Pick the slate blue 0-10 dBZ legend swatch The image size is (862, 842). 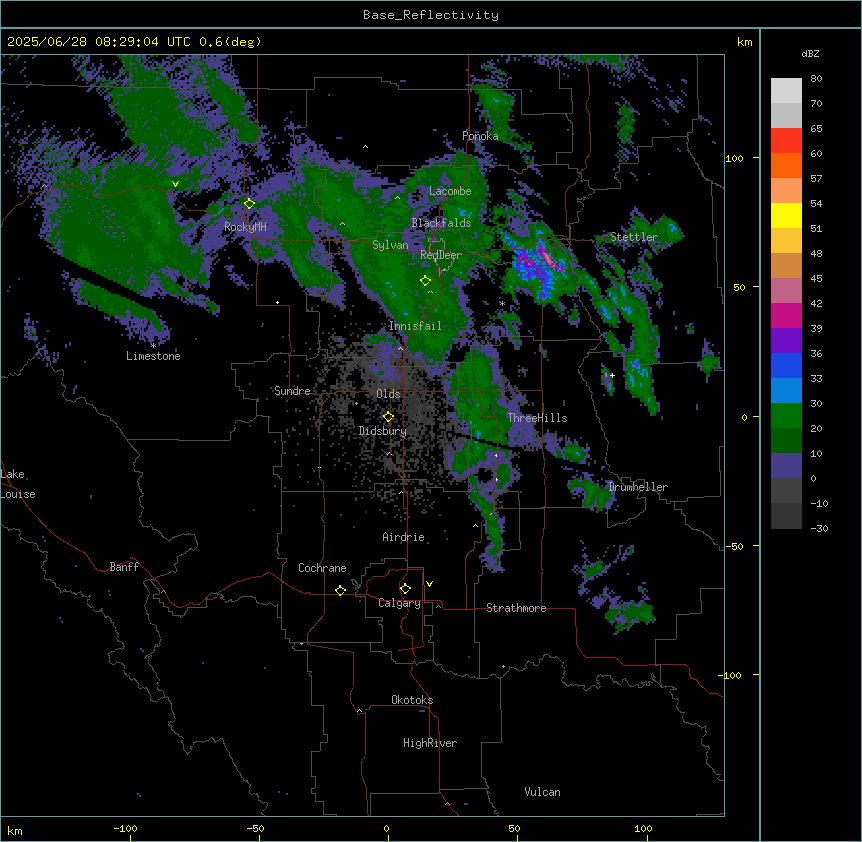click(786, 466)
